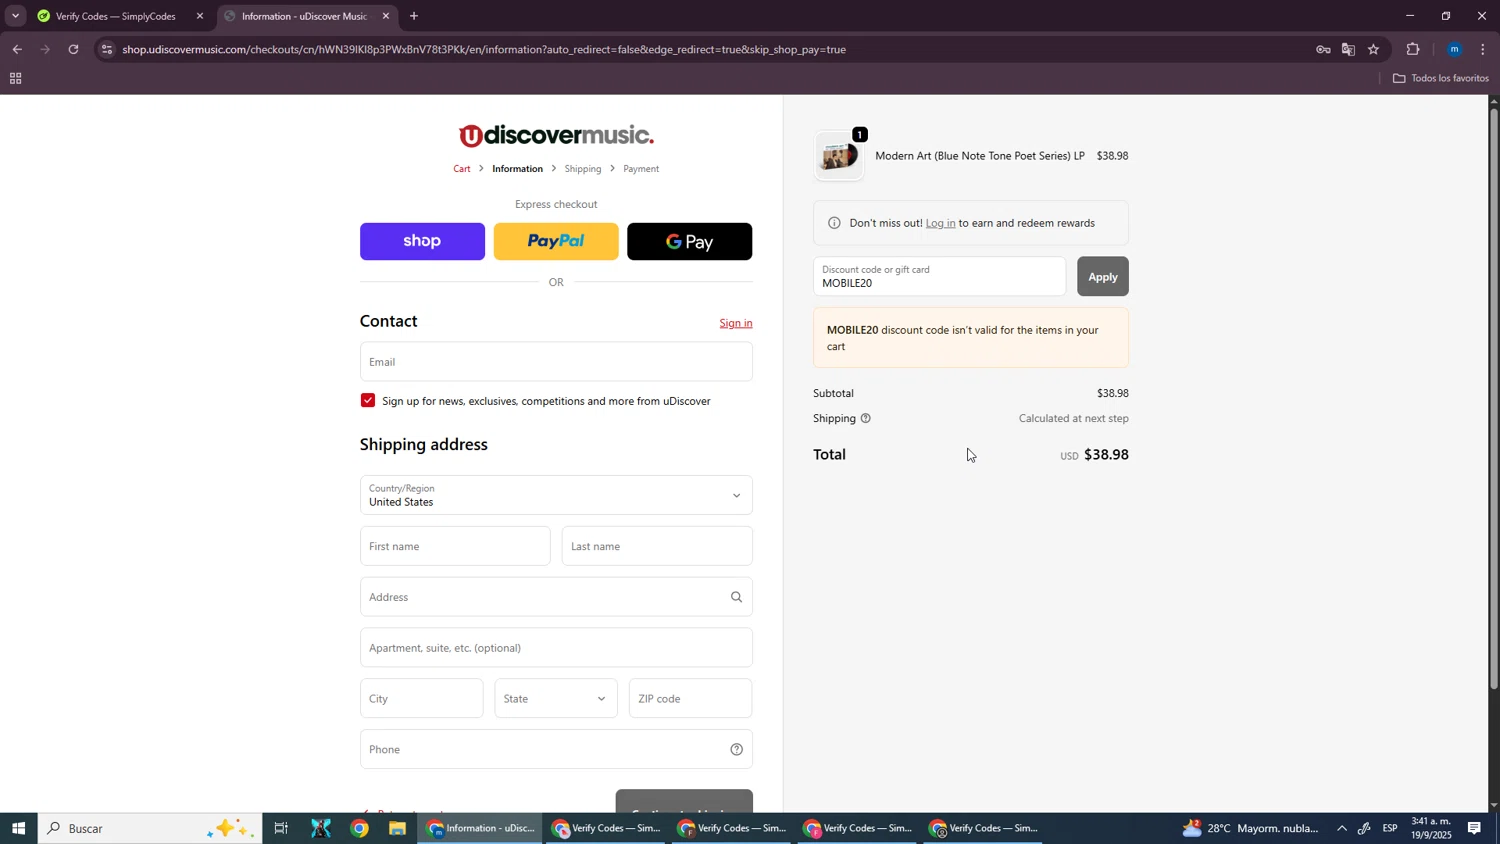
Task: Show hidden system tray icons
Action: tap(1342, 828)
